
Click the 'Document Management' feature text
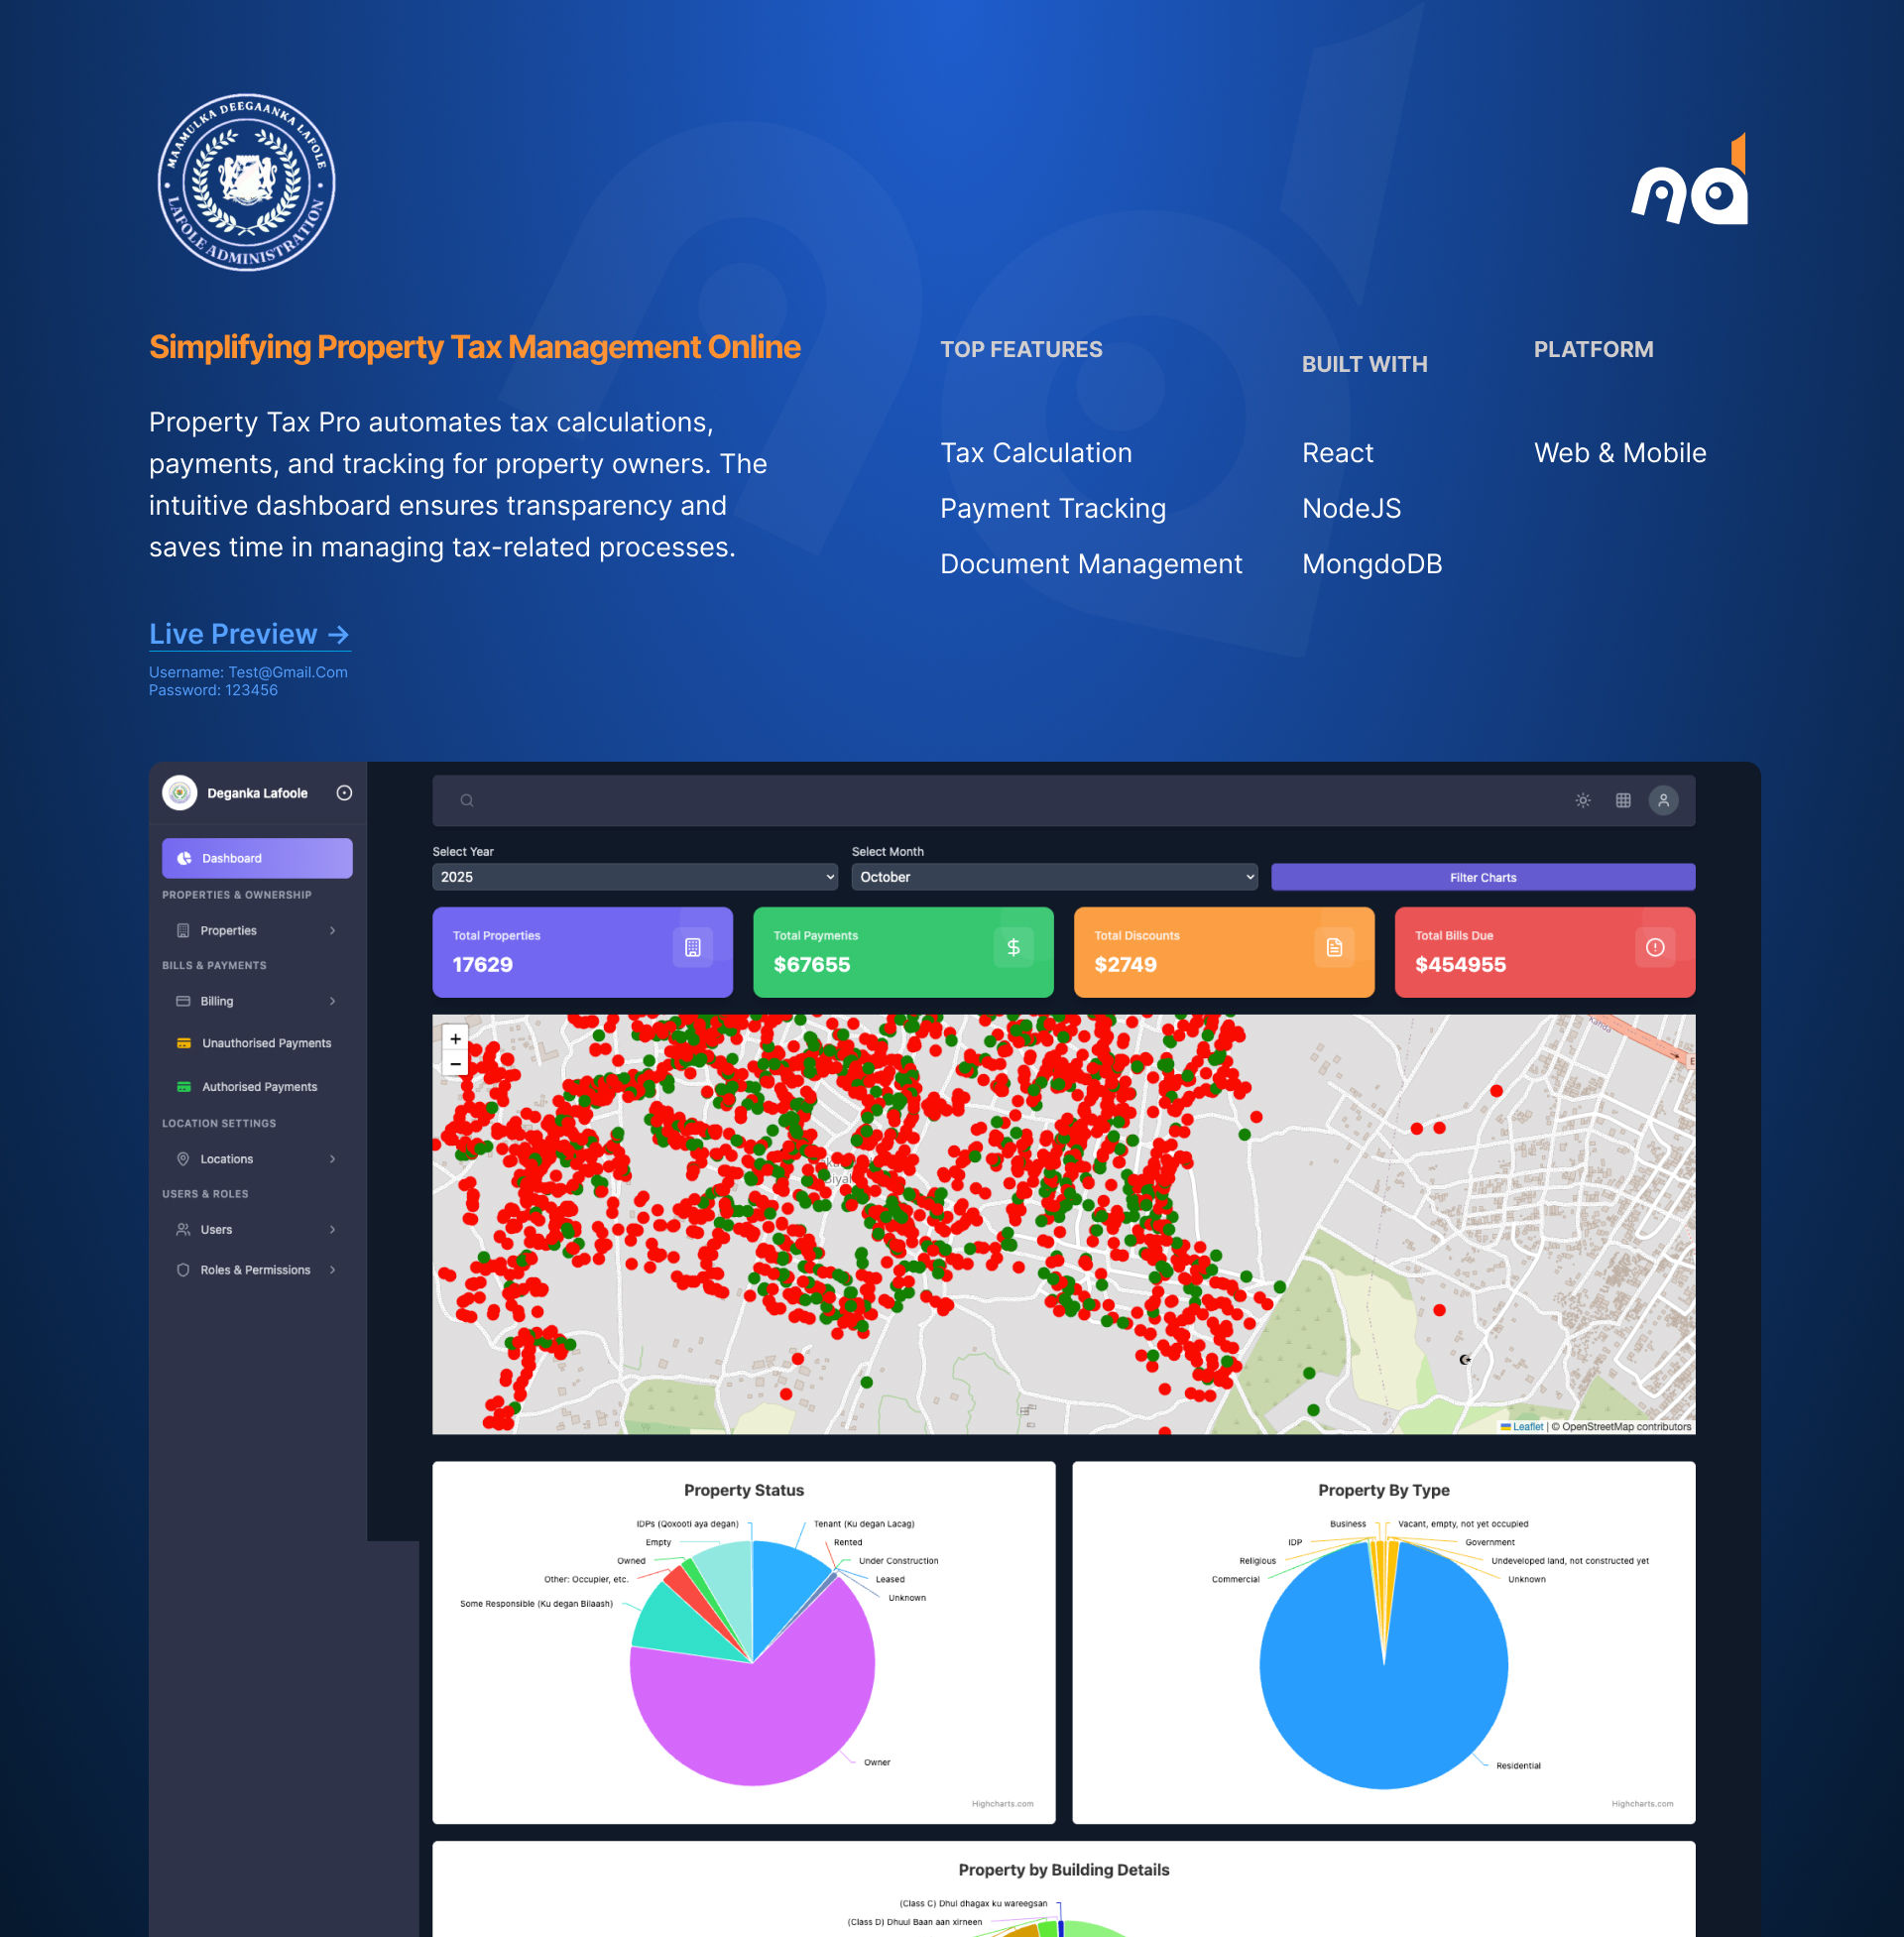1092,564
